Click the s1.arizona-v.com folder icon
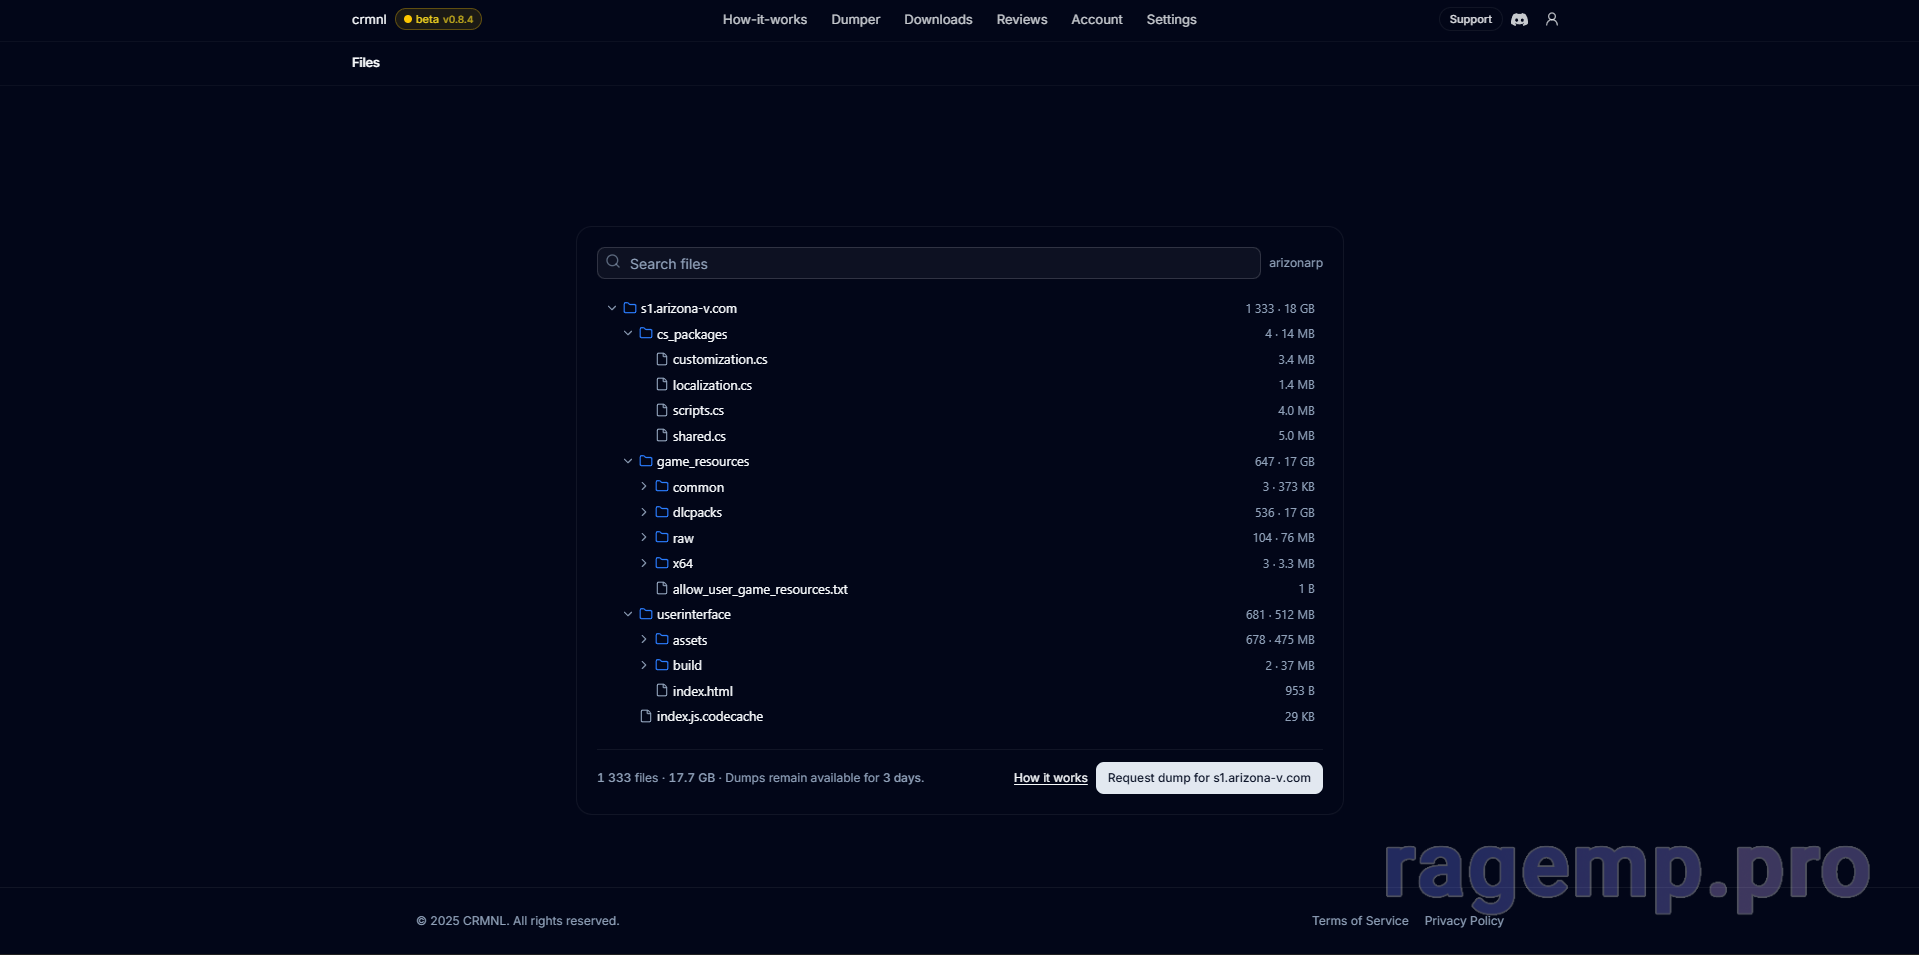The height and width of the screenshot is (955, 1919). (x=630, y=308)
